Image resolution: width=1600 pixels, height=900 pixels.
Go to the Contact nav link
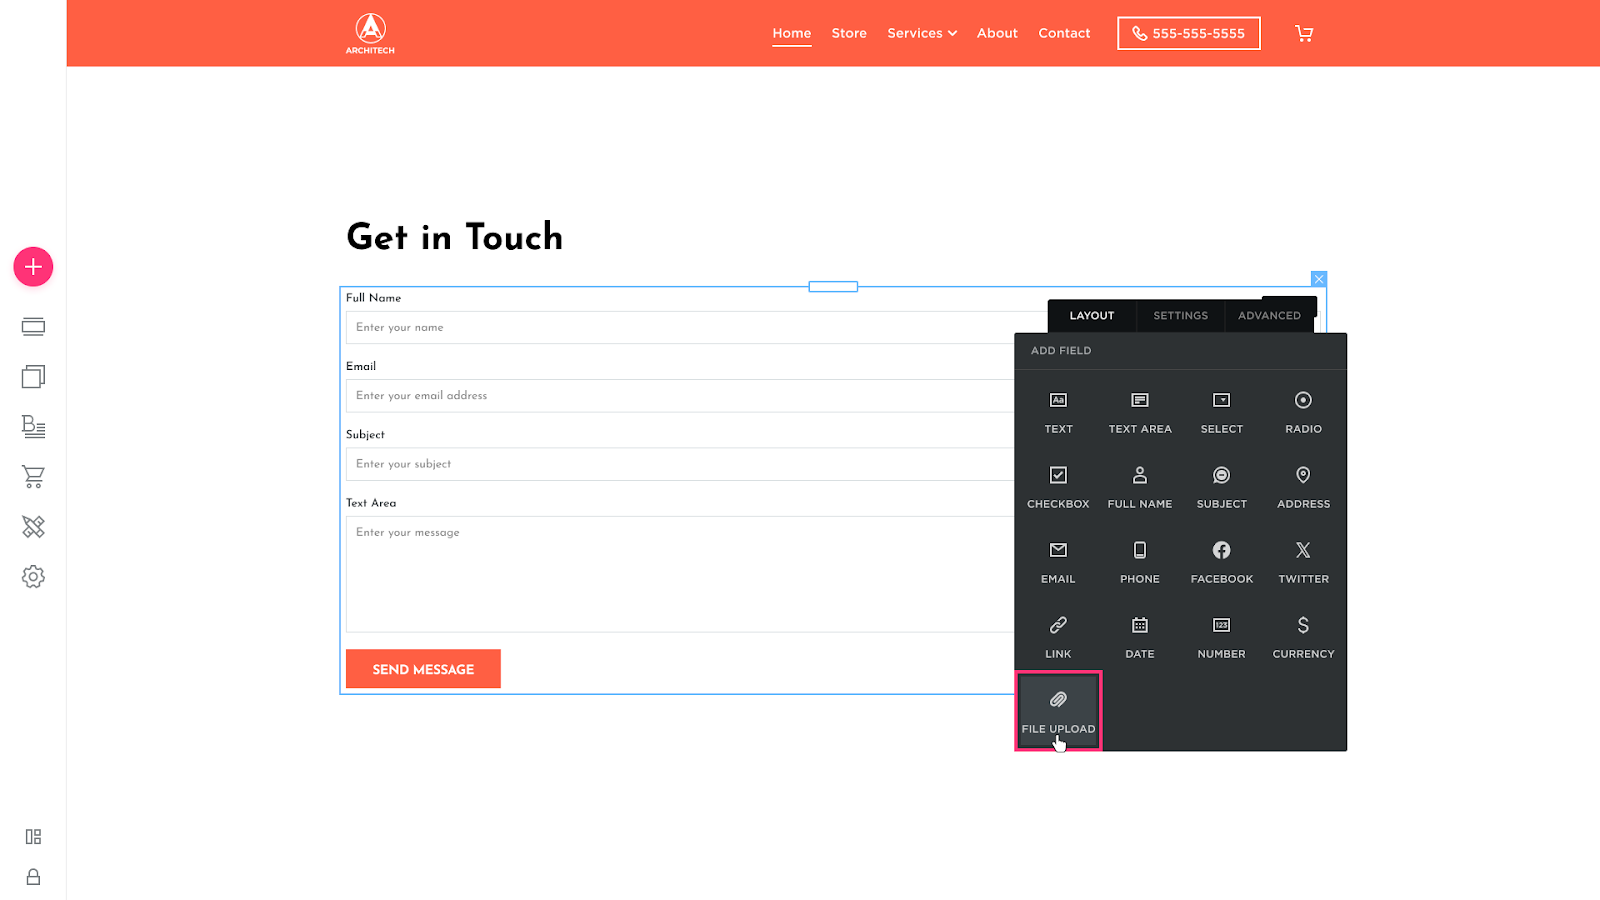point(1064,33)
